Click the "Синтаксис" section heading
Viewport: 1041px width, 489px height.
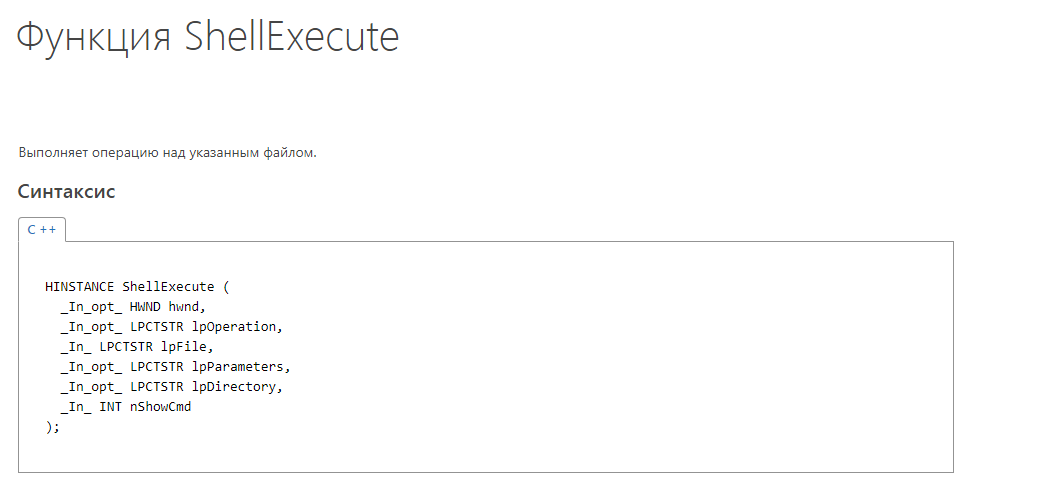tap(67, 191)
